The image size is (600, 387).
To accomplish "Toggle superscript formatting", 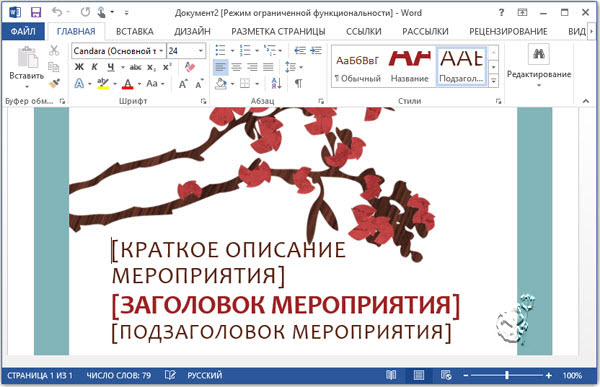I will pos(167,67).
